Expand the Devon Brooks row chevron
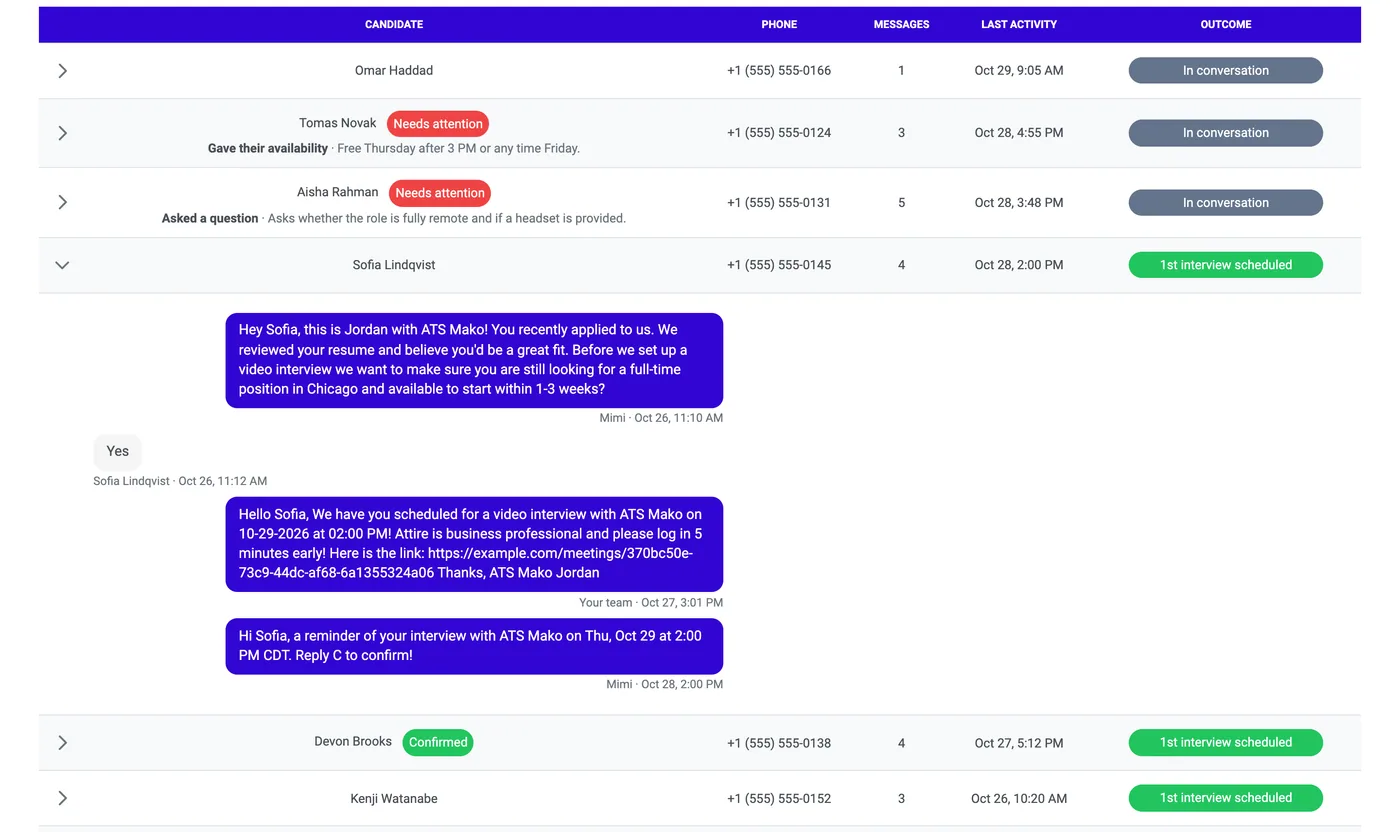 (x=62, y=743)
